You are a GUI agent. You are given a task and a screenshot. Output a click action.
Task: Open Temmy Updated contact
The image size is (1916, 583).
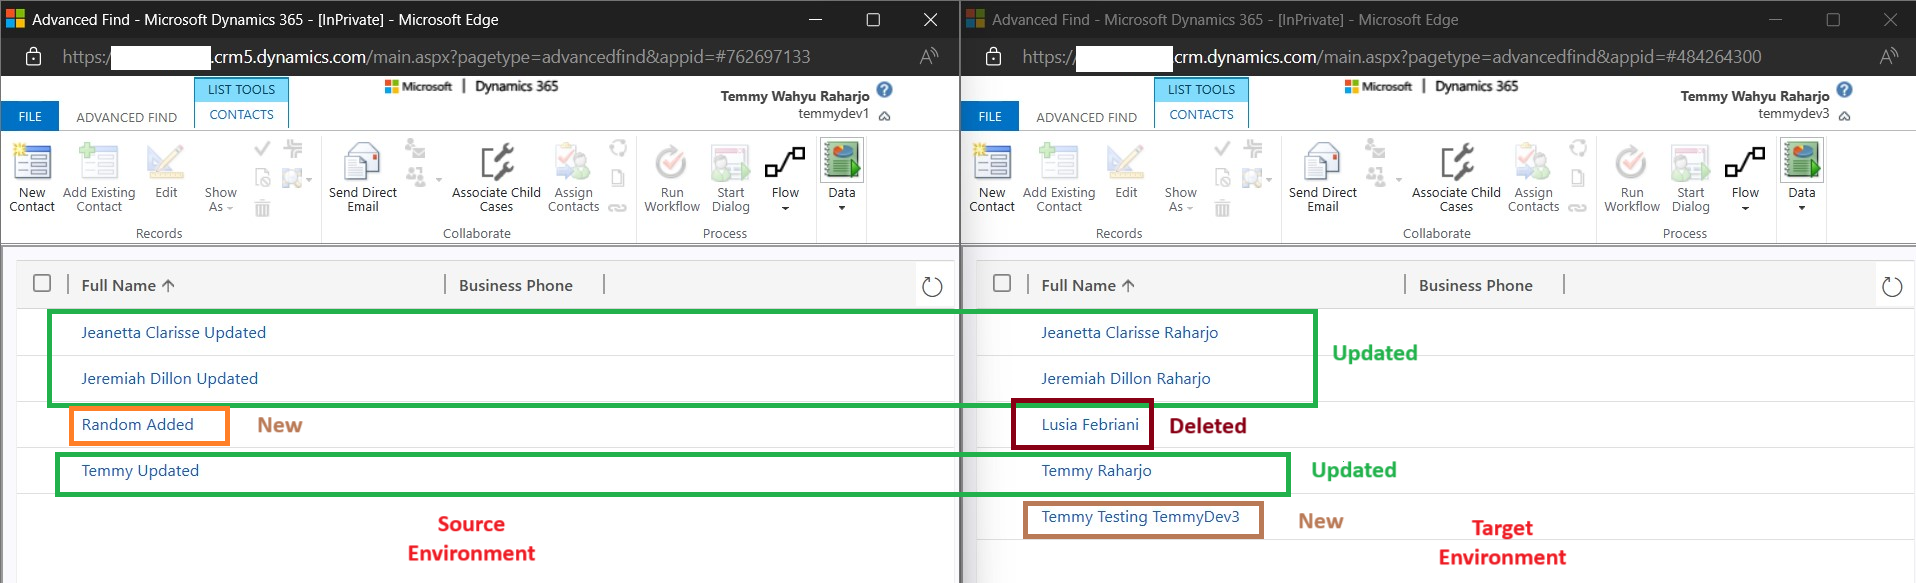(x=140, y=471)
